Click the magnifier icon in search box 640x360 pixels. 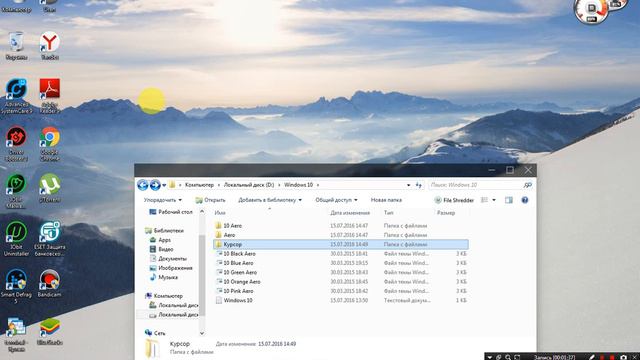(x=528, y=185)
